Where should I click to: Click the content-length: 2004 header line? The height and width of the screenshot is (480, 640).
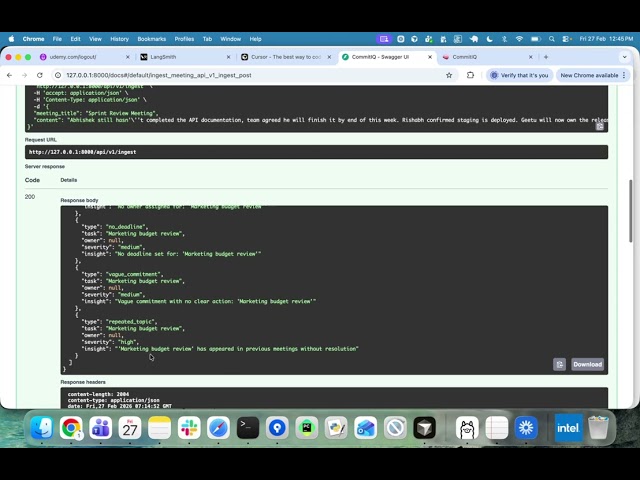pos(98,394)
